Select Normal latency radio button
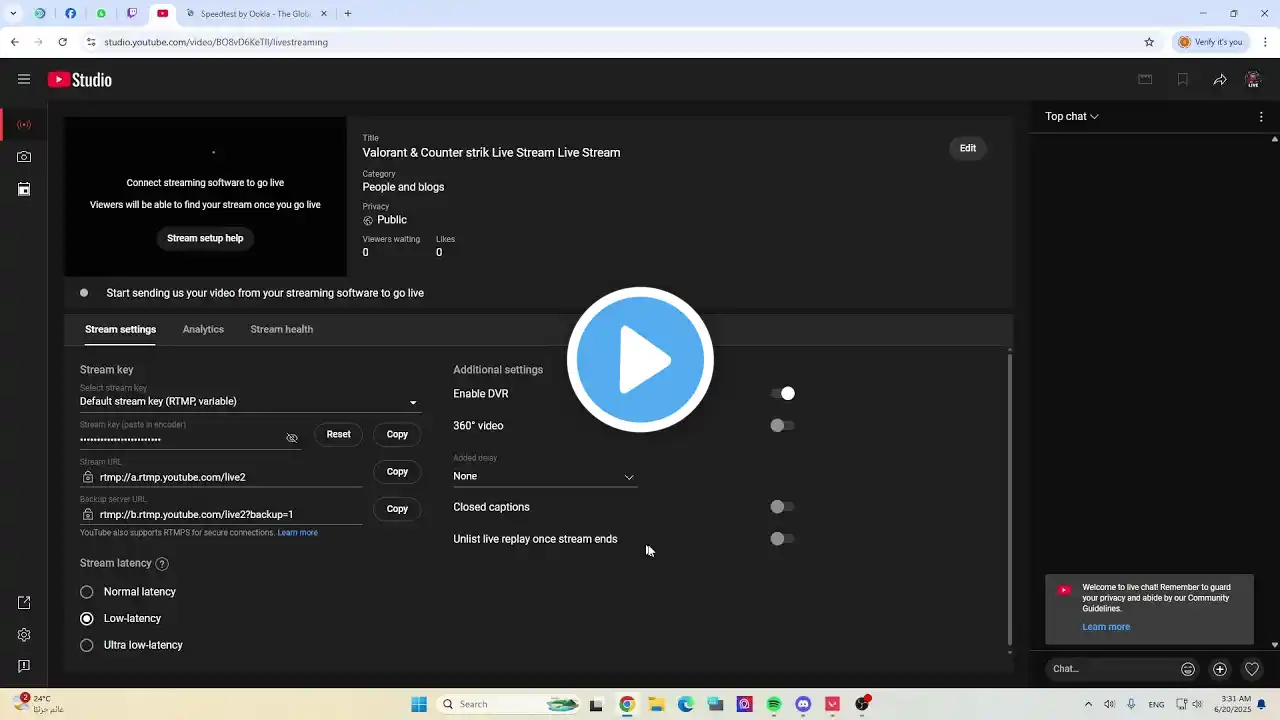Image resolution: width=1280 pixels, height=720 pixels. tap(87, 592)
